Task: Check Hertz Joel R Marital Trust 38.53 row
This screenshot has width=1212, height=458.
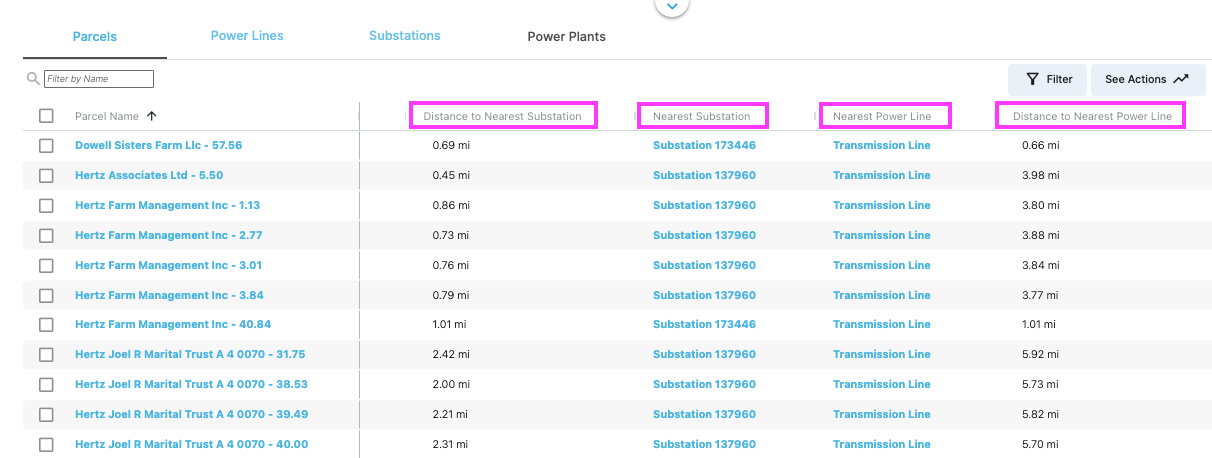Action: (46, 385)
